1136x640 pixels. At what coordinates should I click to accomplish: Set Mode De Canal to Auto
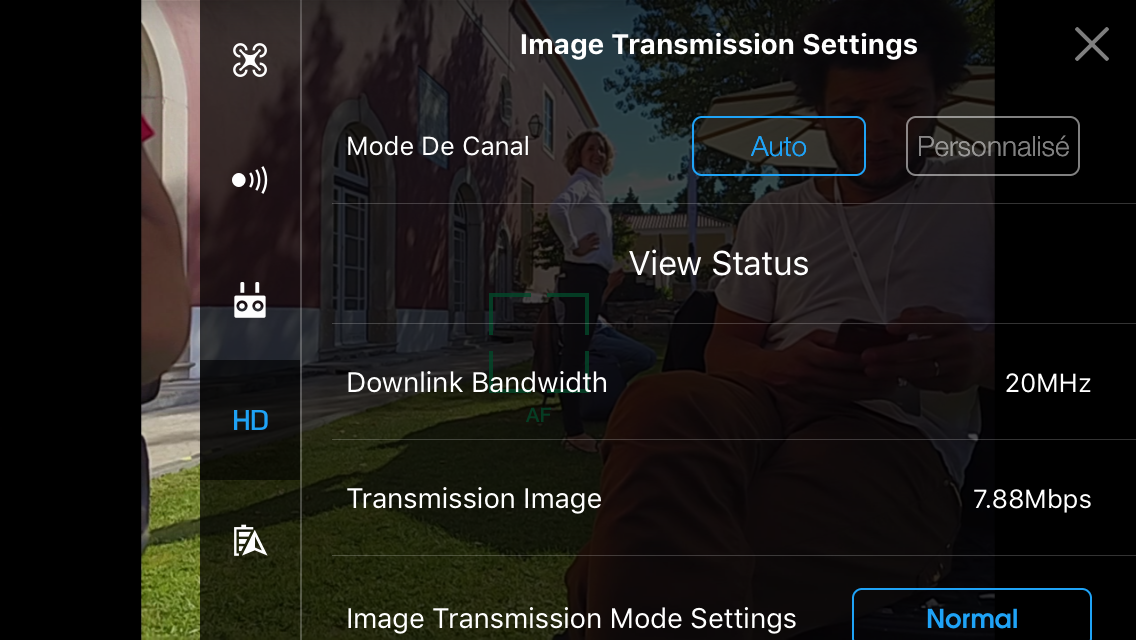tap(778, 146)
